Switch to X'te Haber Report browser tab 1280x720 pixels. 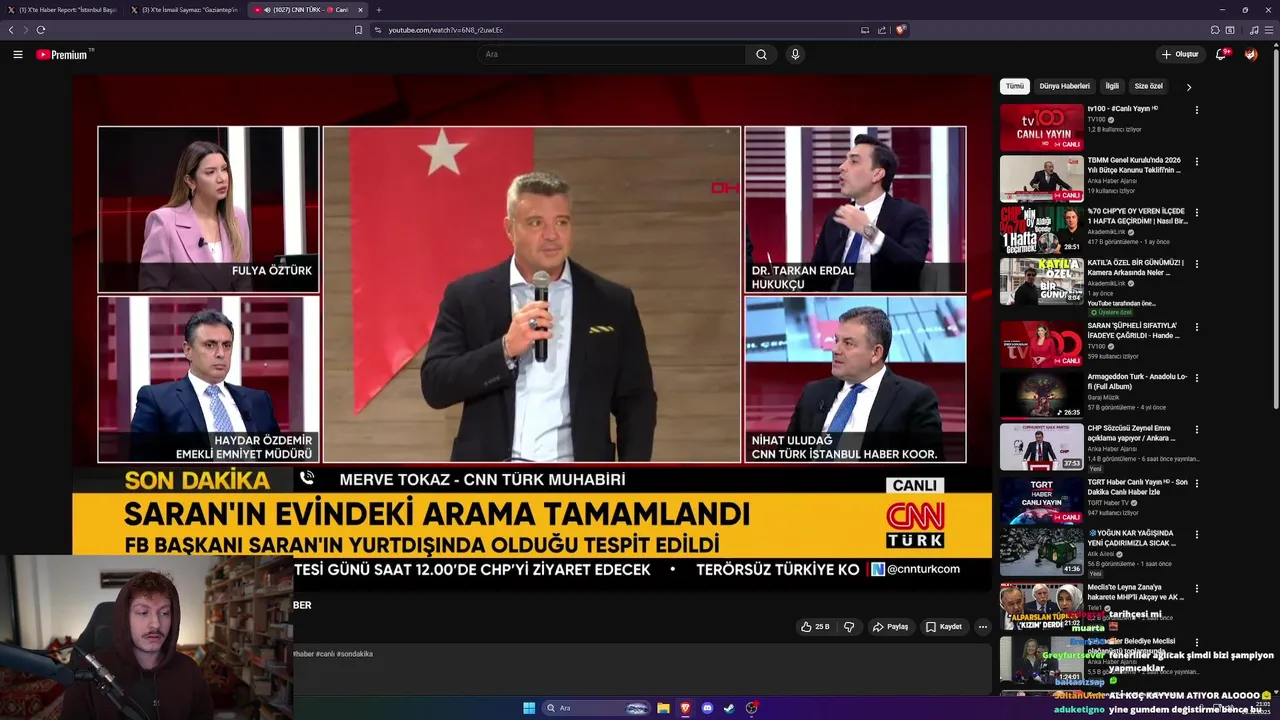click(61, 10)
